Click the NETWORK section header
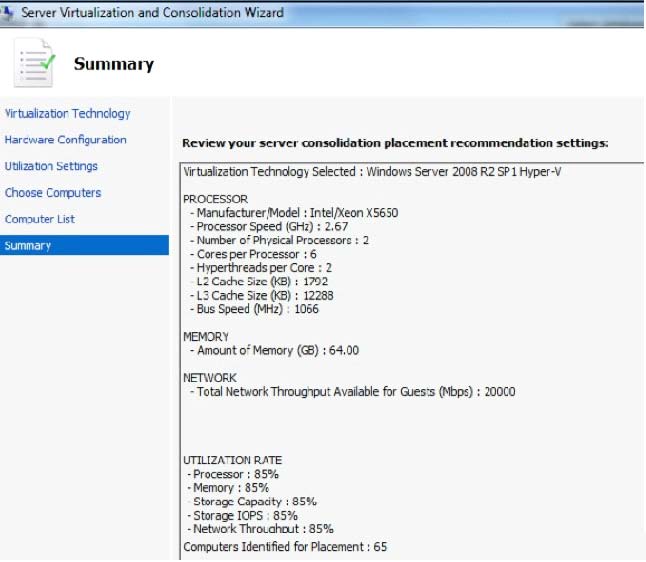The image size is (646, 562). point(210,378)
